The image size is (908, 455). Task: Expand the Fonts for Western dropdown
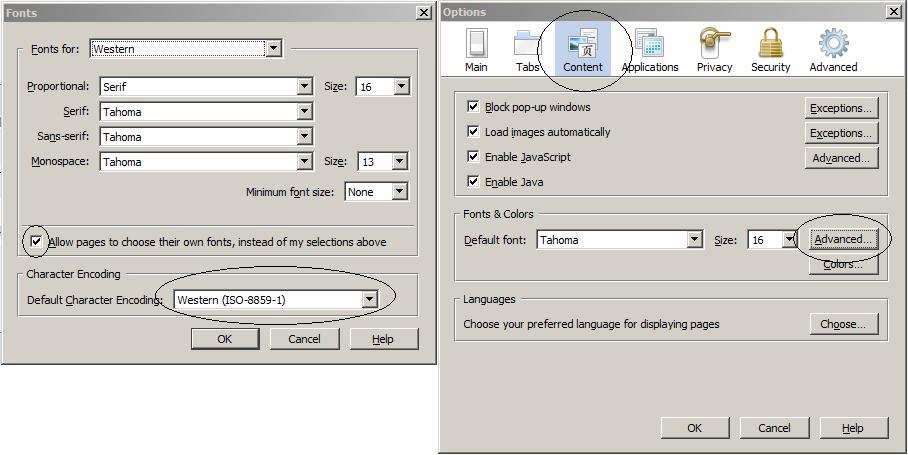[186, 49]
